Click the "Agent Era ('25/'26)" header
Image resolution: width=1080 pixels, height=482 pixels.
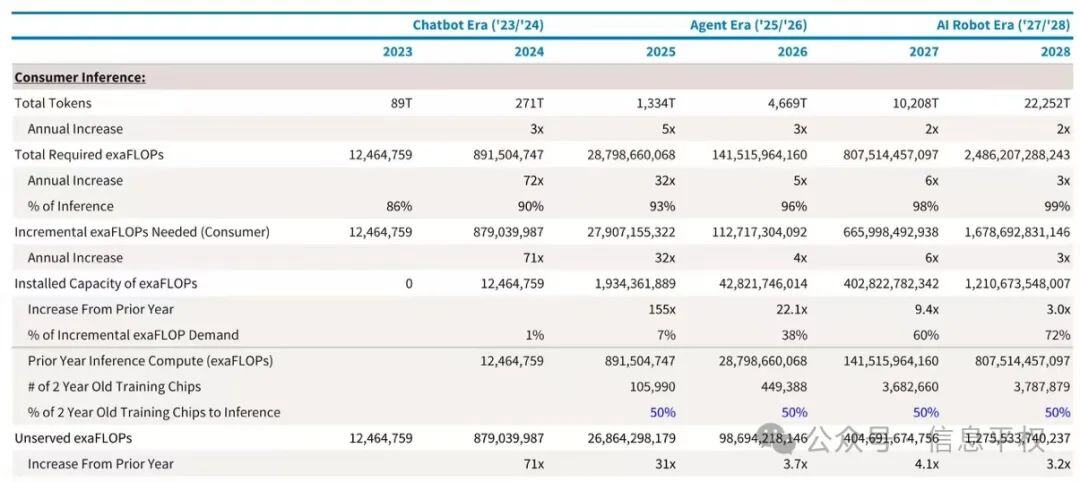[748, 25]
